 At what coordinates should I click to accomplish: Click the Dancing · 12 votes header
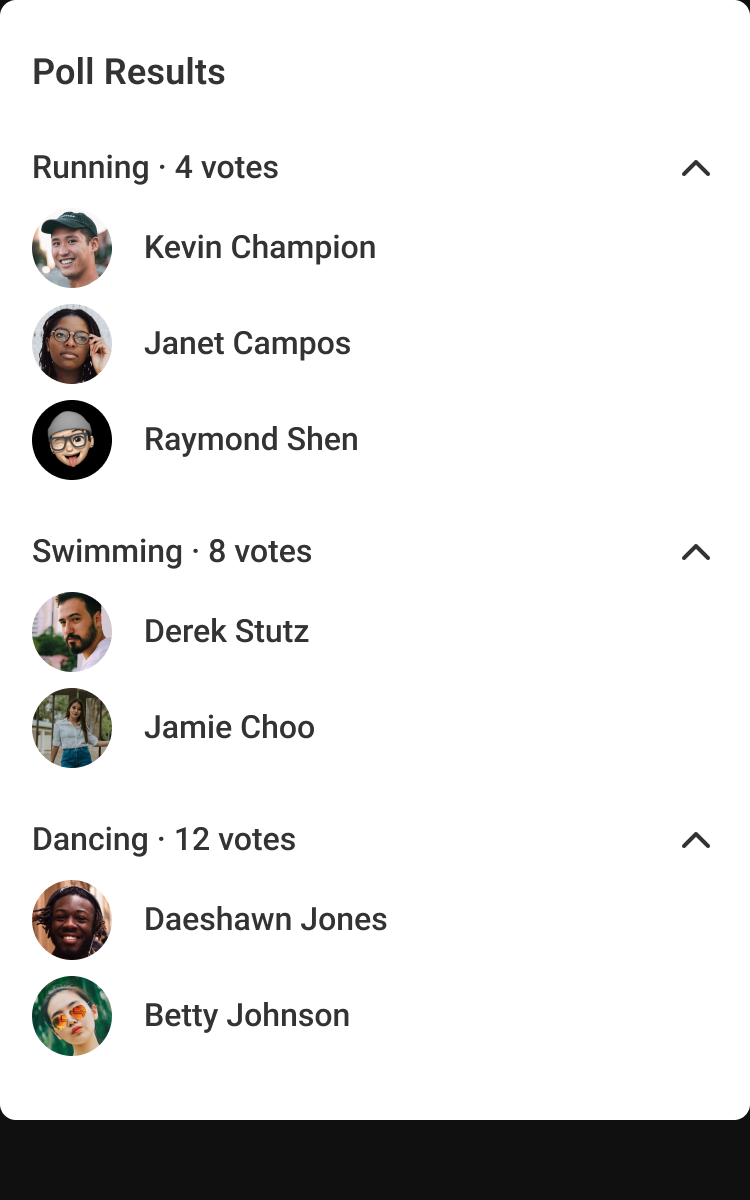[x=164, y=839]
